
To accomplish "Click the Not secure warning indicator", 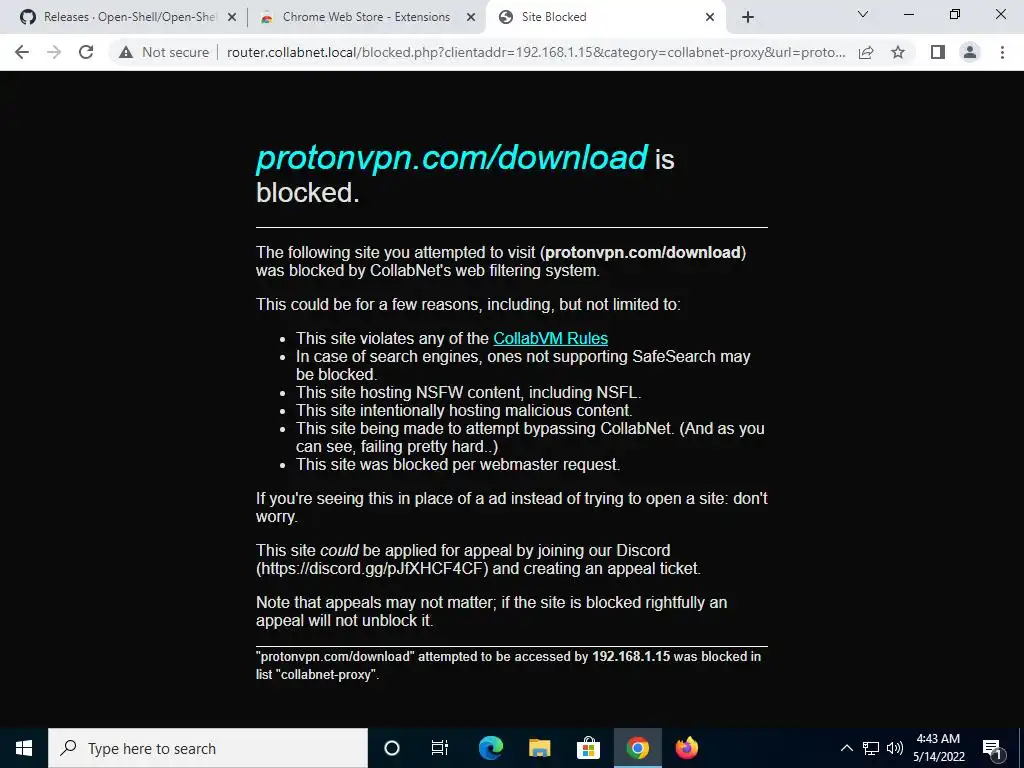I will [x=164, y=52].
